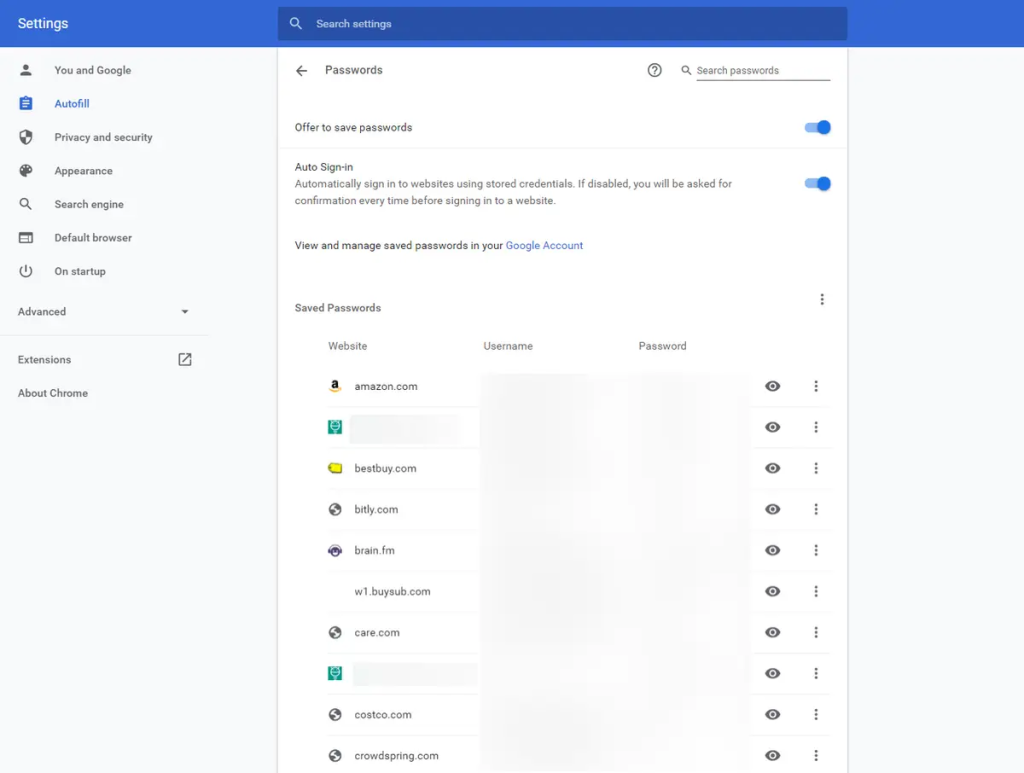Viewport: 1024px width, 773px height.
Task: Click the magnifier icon in Search settings bar
Action: (296, 24)
